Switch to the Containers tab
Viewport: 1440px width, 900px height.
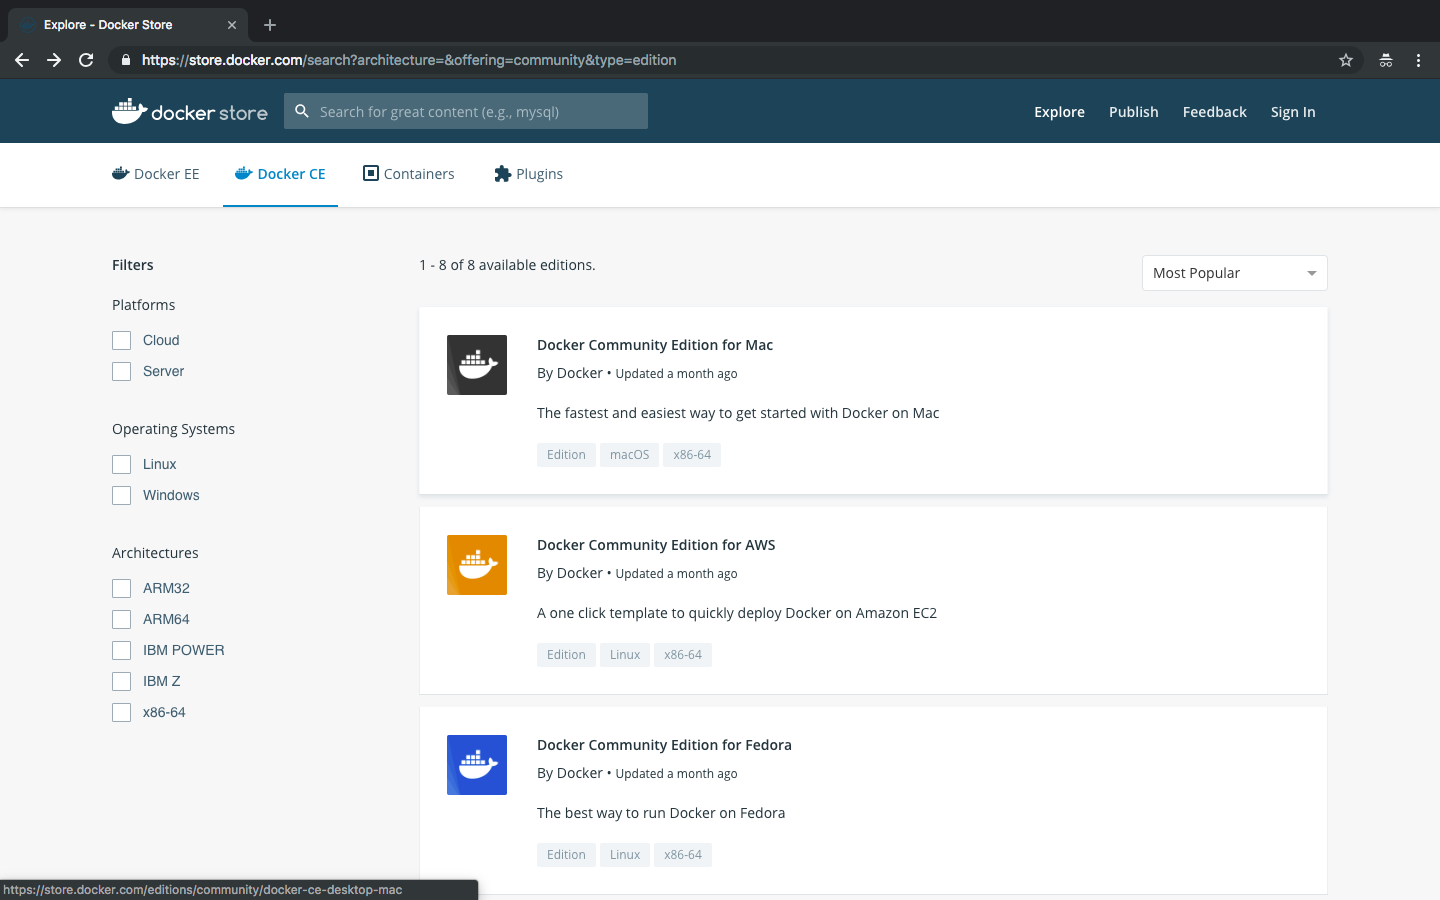click(x=408, y=174)
